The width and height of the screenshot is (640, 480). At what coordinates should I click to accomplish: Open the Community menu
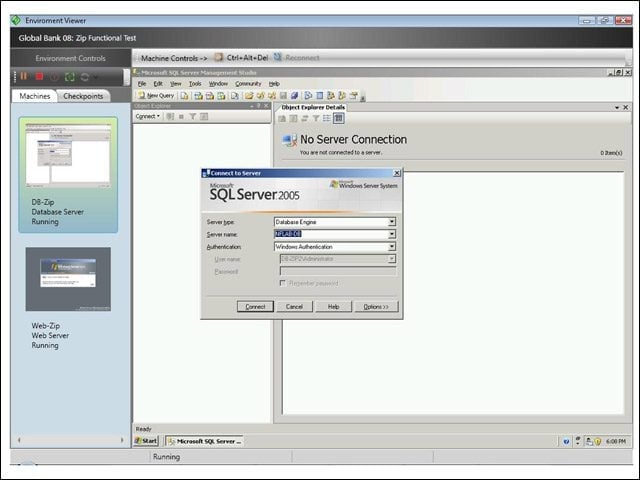click(x=248, y=84)
